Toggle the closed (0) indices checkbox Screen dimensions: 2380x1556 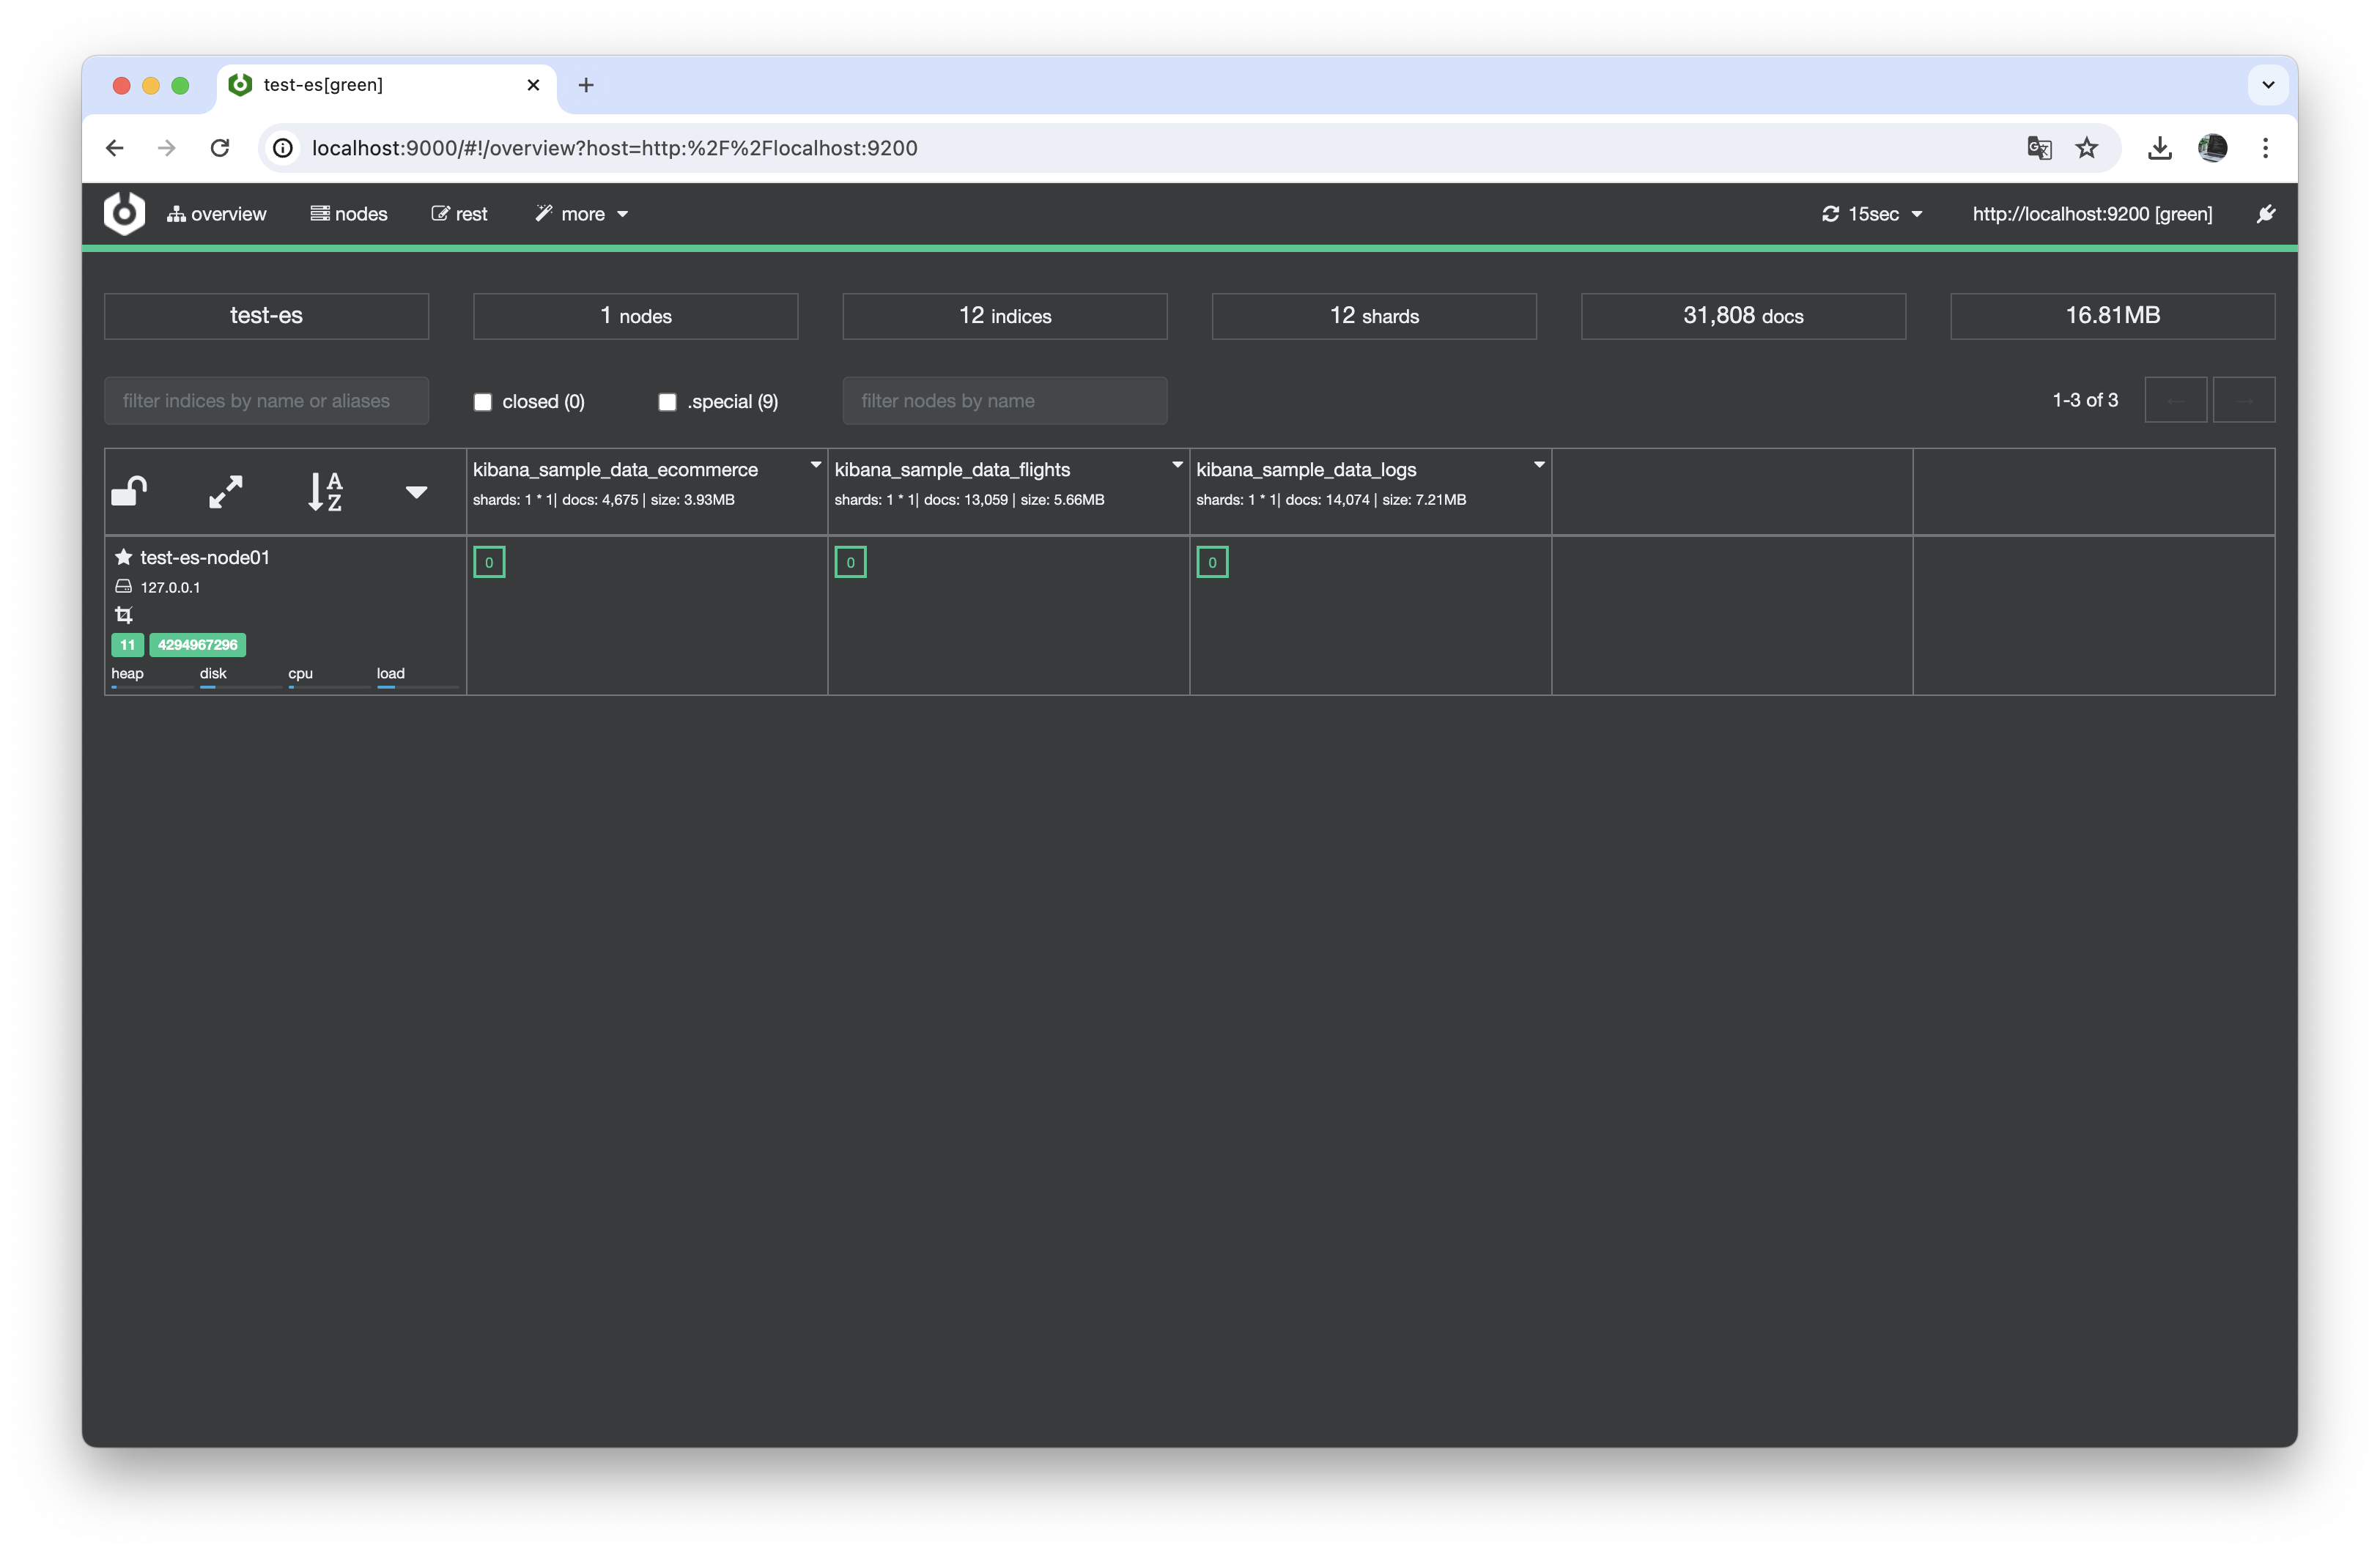pyautogui.click(x=483, y=402)
